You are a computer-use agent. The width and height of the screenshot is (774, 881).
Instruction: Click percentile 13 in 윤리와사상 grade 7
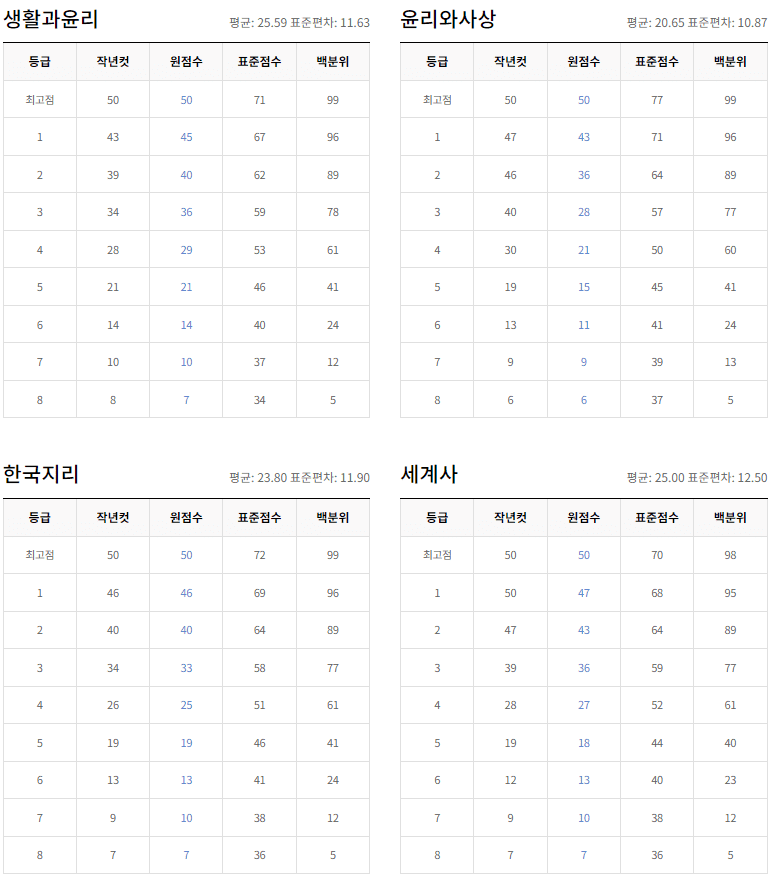tap(730, 362)
